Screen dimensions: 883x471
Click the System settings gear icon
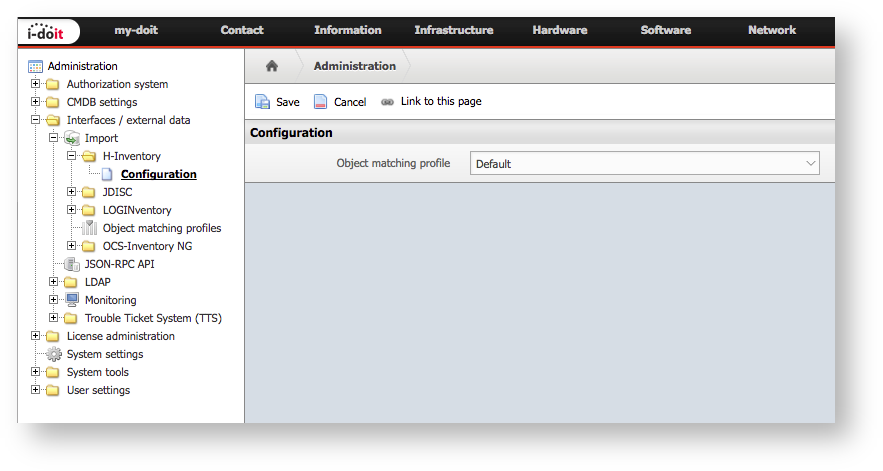pos(54,354)
